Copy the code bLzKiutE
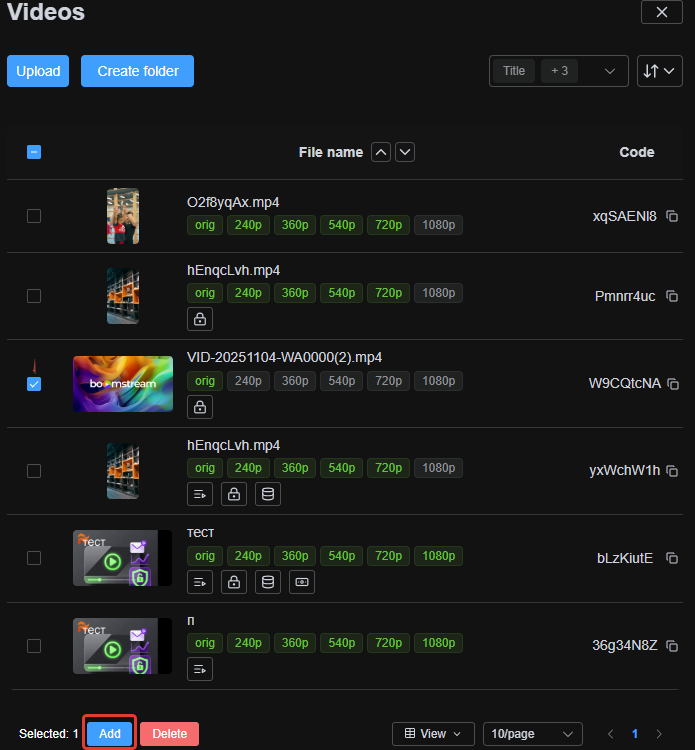The height and width of the screenshot is (750, 695). 672,558
